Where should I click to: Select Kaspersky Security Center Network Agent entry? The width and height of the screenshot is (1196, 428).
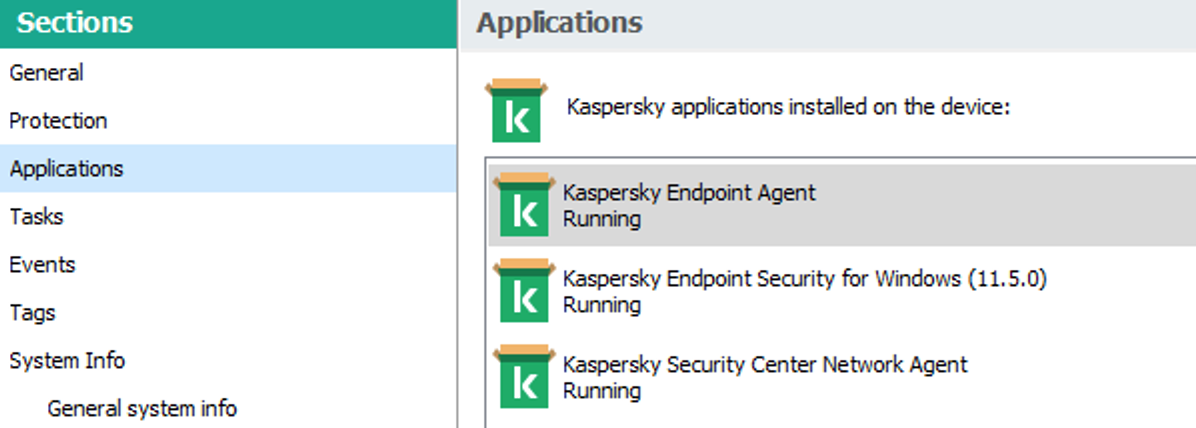765,365
